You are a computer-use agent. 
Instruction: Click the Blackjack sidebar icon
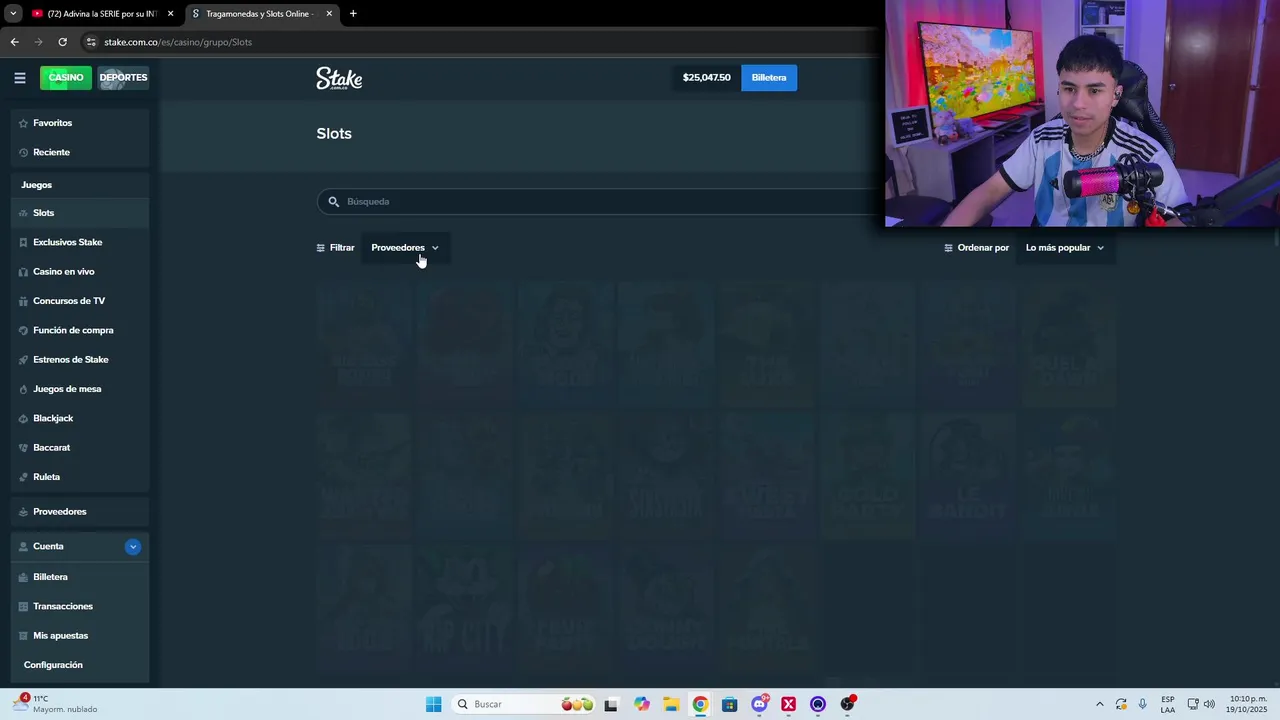click(x=24, y=418)
